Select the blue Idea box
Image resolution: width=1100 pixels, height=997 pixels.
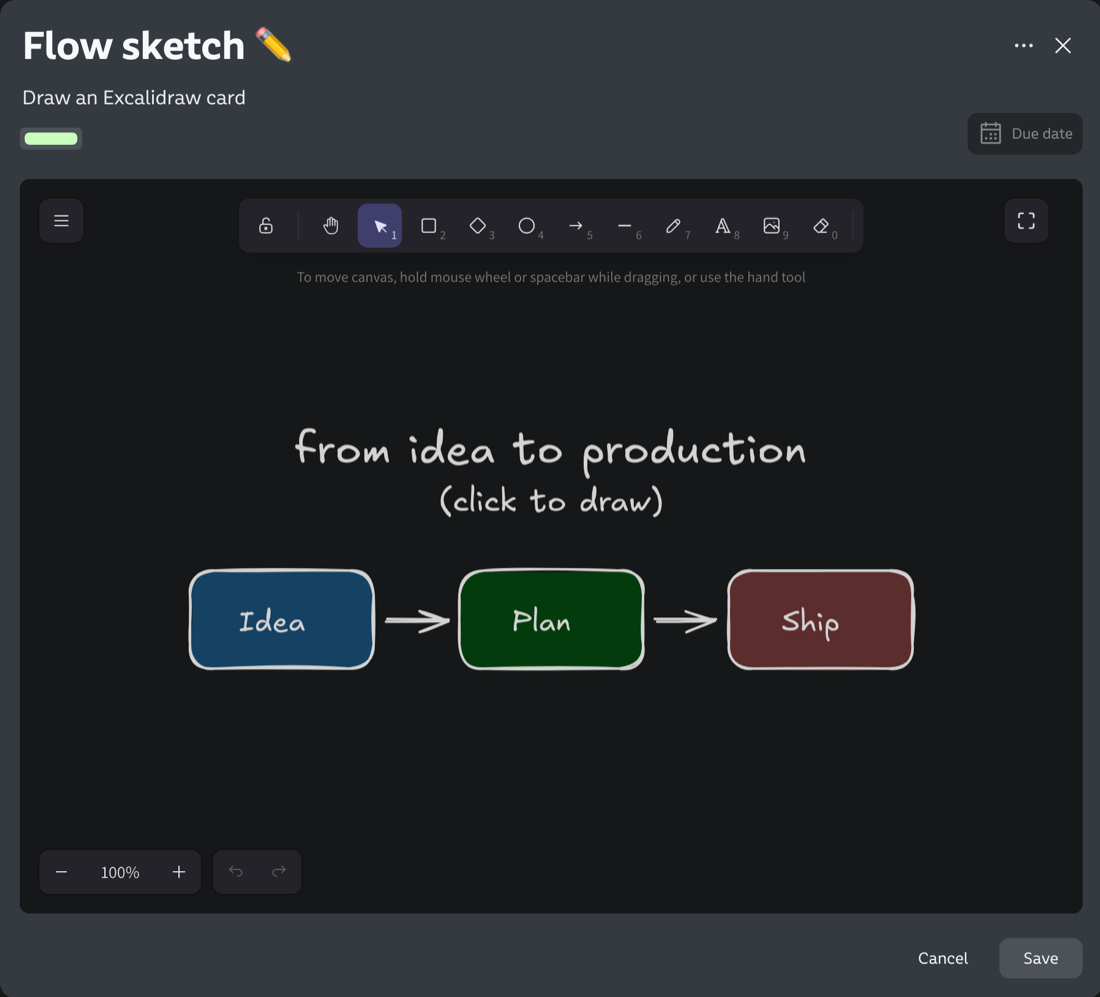click(281, 620)
